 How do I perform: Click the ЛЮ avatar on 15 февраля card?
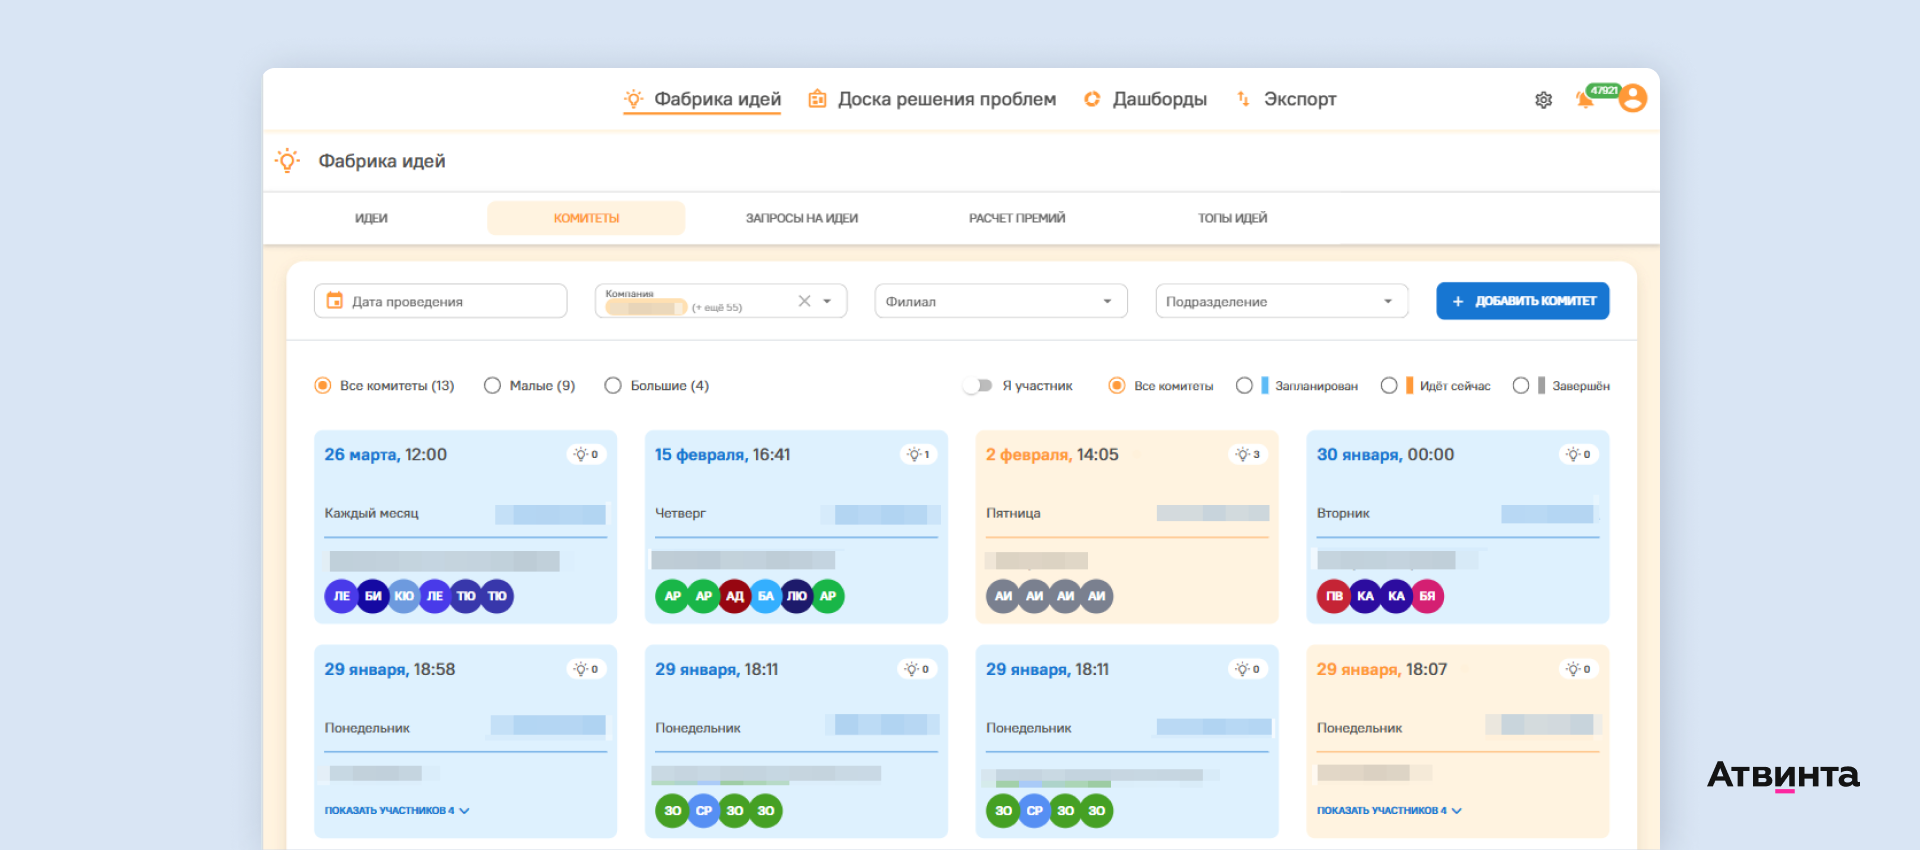[x=797, y=596]
